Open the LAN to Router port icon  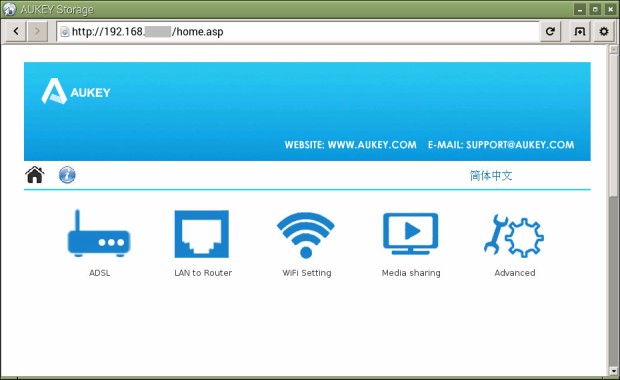click(202, 234)
